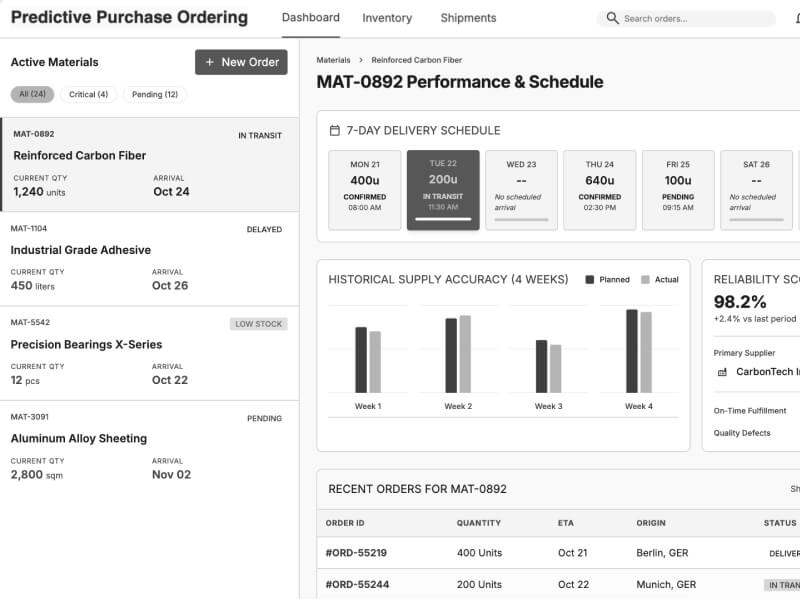Select the FRI 25 pending delivery card
The width and height of the screenshot is (800, 600).
(678, 190)
